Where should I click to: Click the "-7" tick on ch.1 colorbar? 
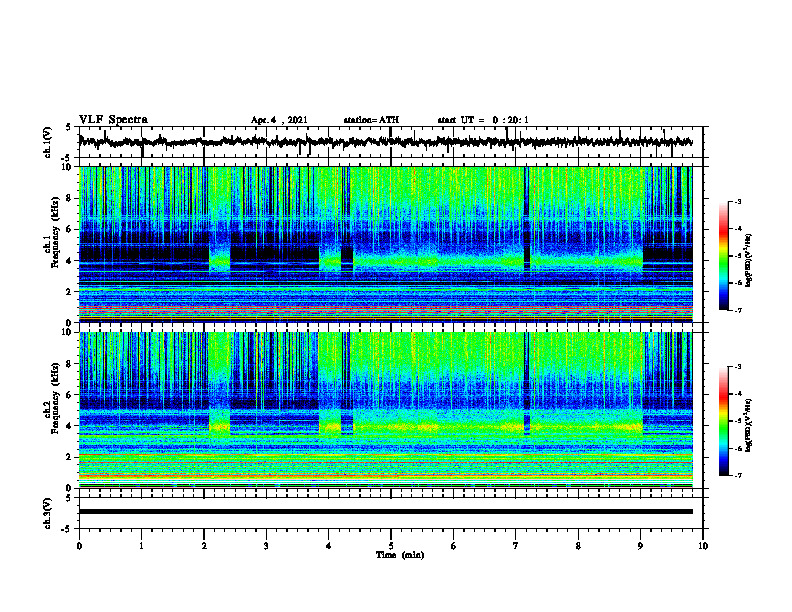pyautogui.click(x=738, y=310)
